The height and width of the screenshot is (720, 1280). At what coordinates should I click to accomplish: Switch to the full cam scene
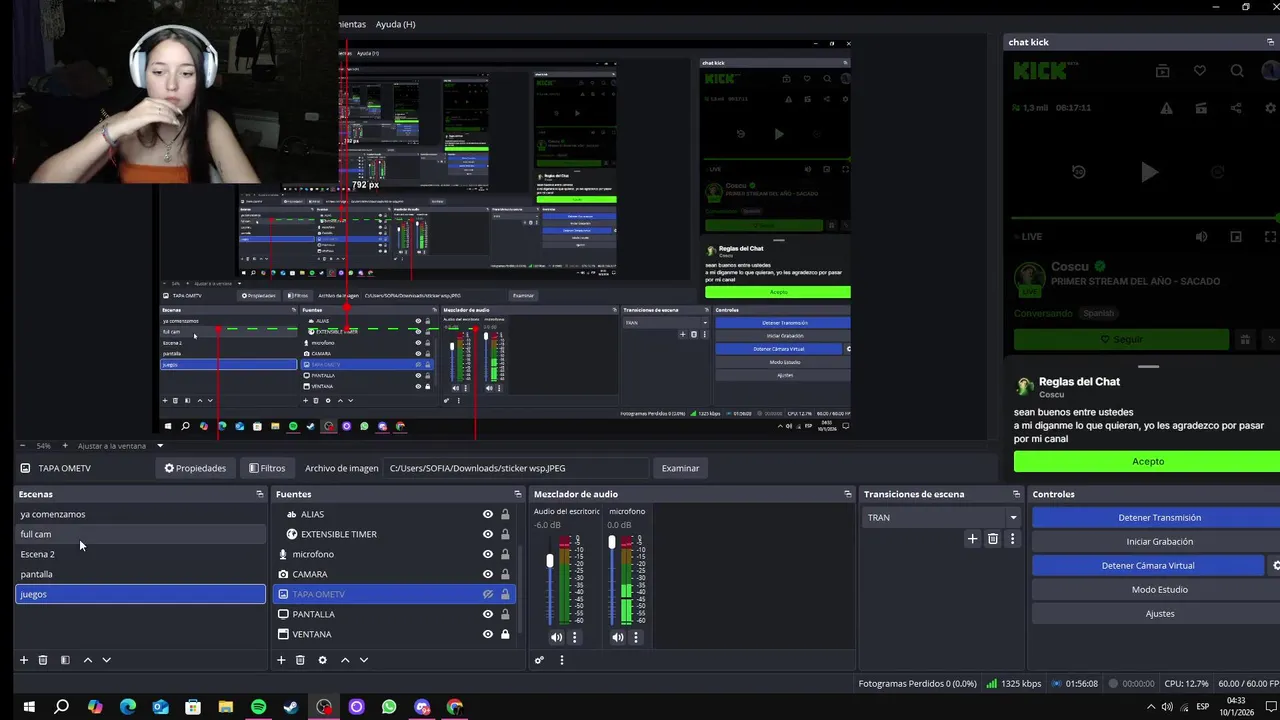pyautogui.click(x=140, y=534)
